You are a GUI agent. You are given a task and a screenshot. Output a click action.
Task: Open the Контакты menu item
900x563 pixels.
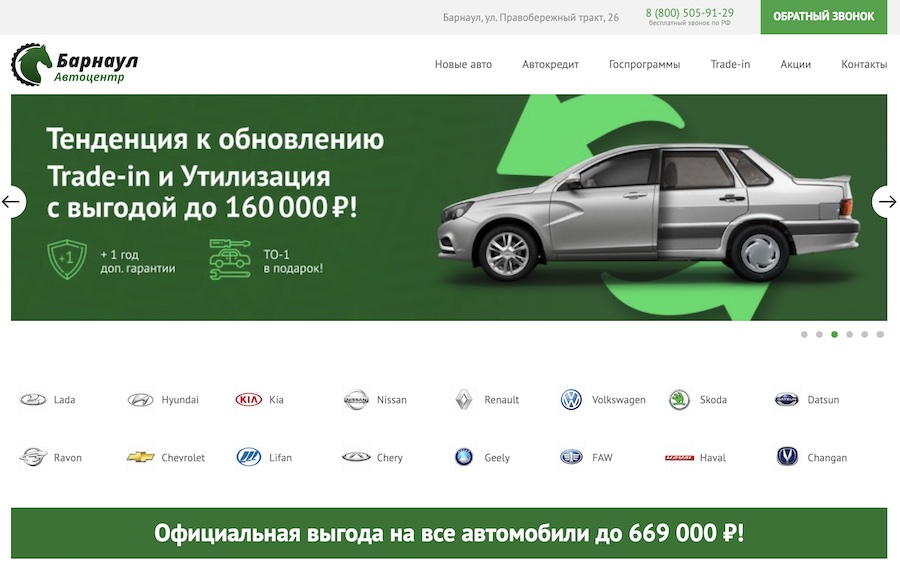(864, 64)
